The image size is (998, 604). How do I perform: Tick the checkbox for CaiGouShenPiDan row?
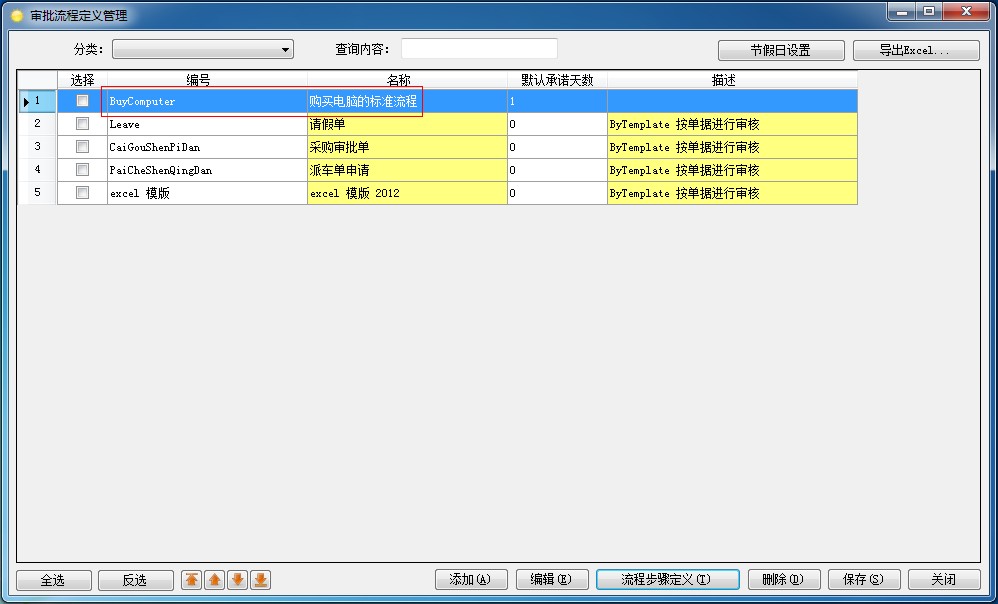point(82,146)
